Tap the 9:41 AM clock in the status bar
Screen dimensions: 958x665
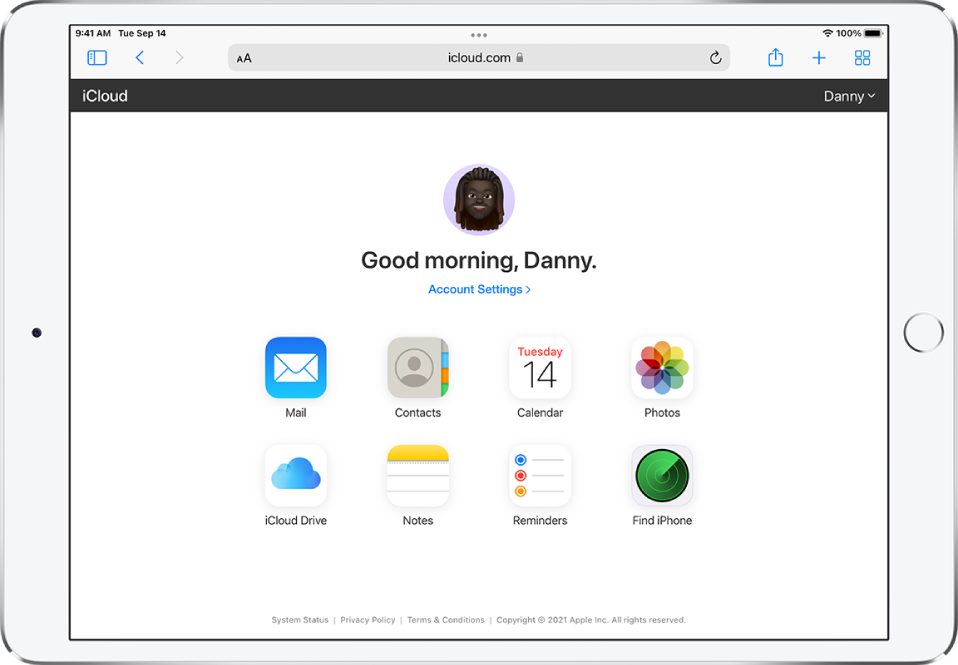point(93,33)
